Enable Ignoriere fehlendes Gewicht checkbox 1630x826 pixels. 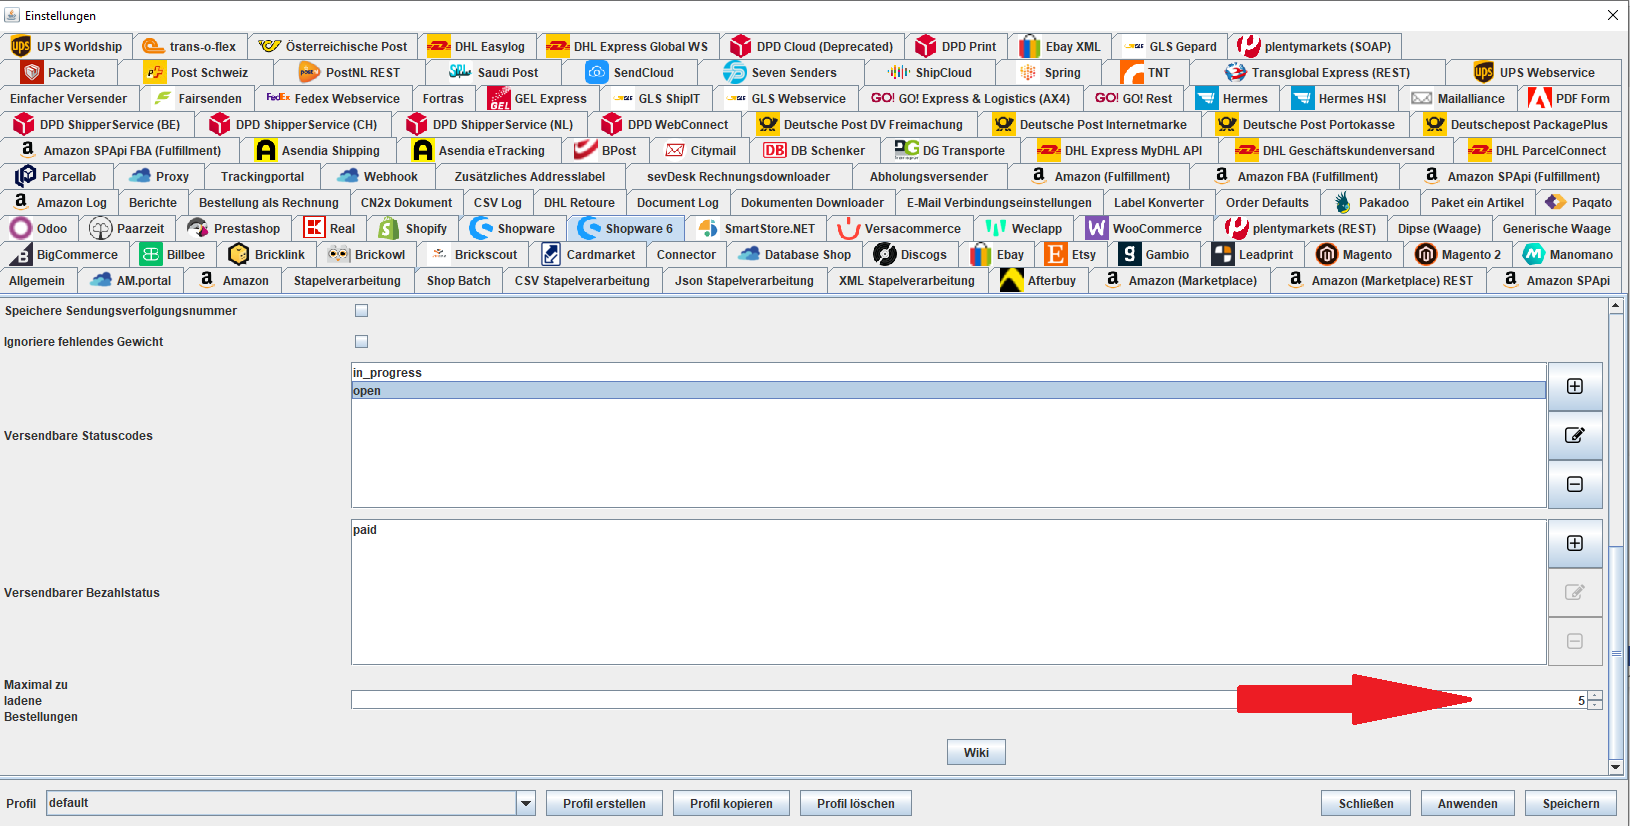click(x=362, y=341)
